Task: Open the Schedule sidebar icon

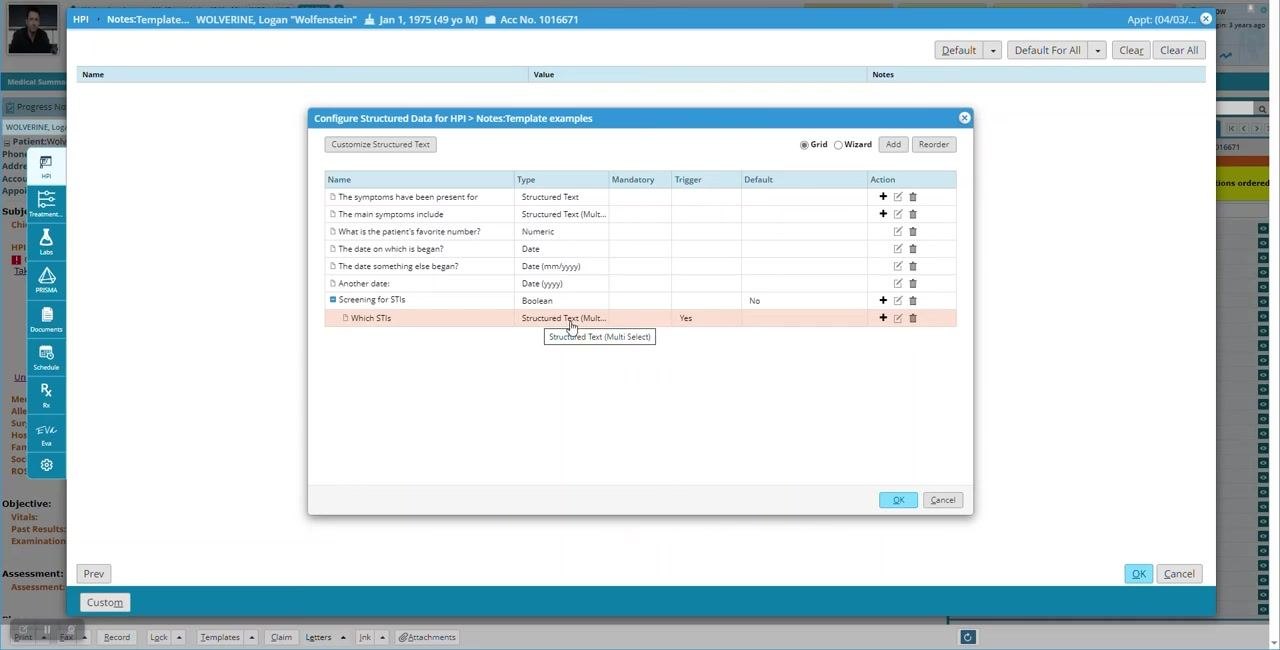Action: pyautogui.click(x=46, y=357)
